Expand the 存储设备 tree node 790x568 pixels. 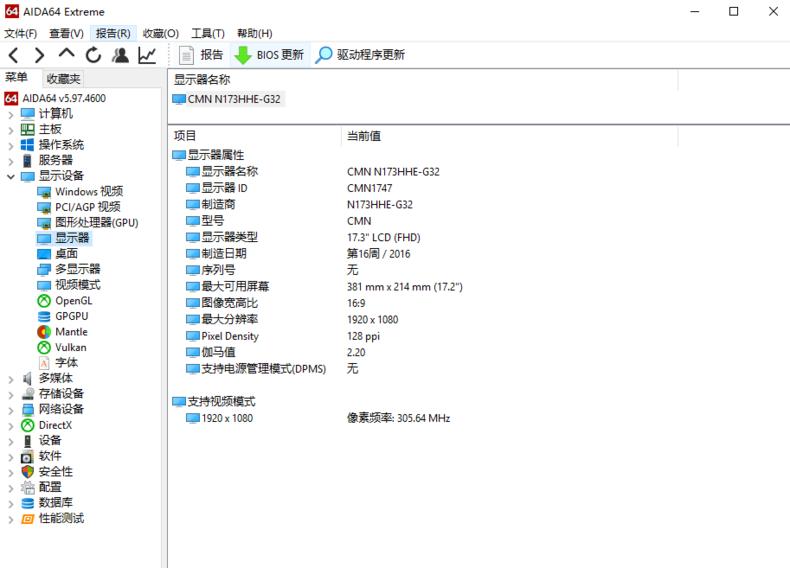click(11, 395)
